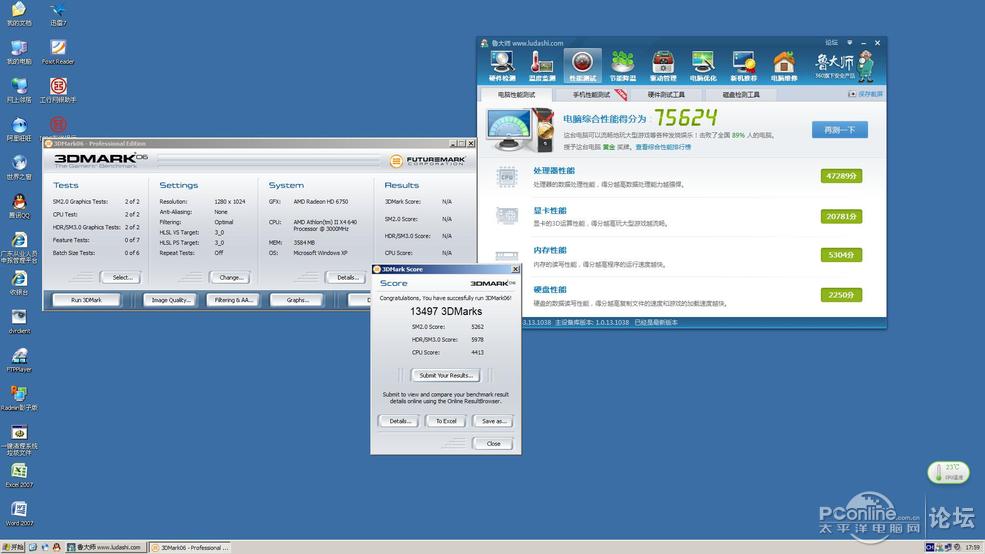Click the 20781分 graphics score badge
Screen dimensions: 985x554
tap(841, 216)
